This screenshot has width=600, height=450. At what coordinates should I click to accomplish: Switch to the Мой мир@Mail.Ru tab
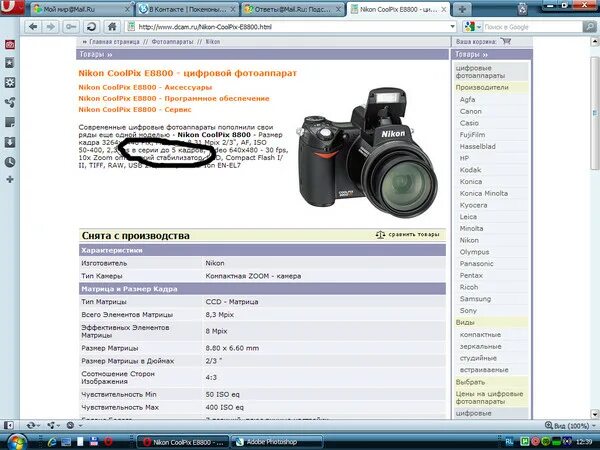(x=82, y=9)
